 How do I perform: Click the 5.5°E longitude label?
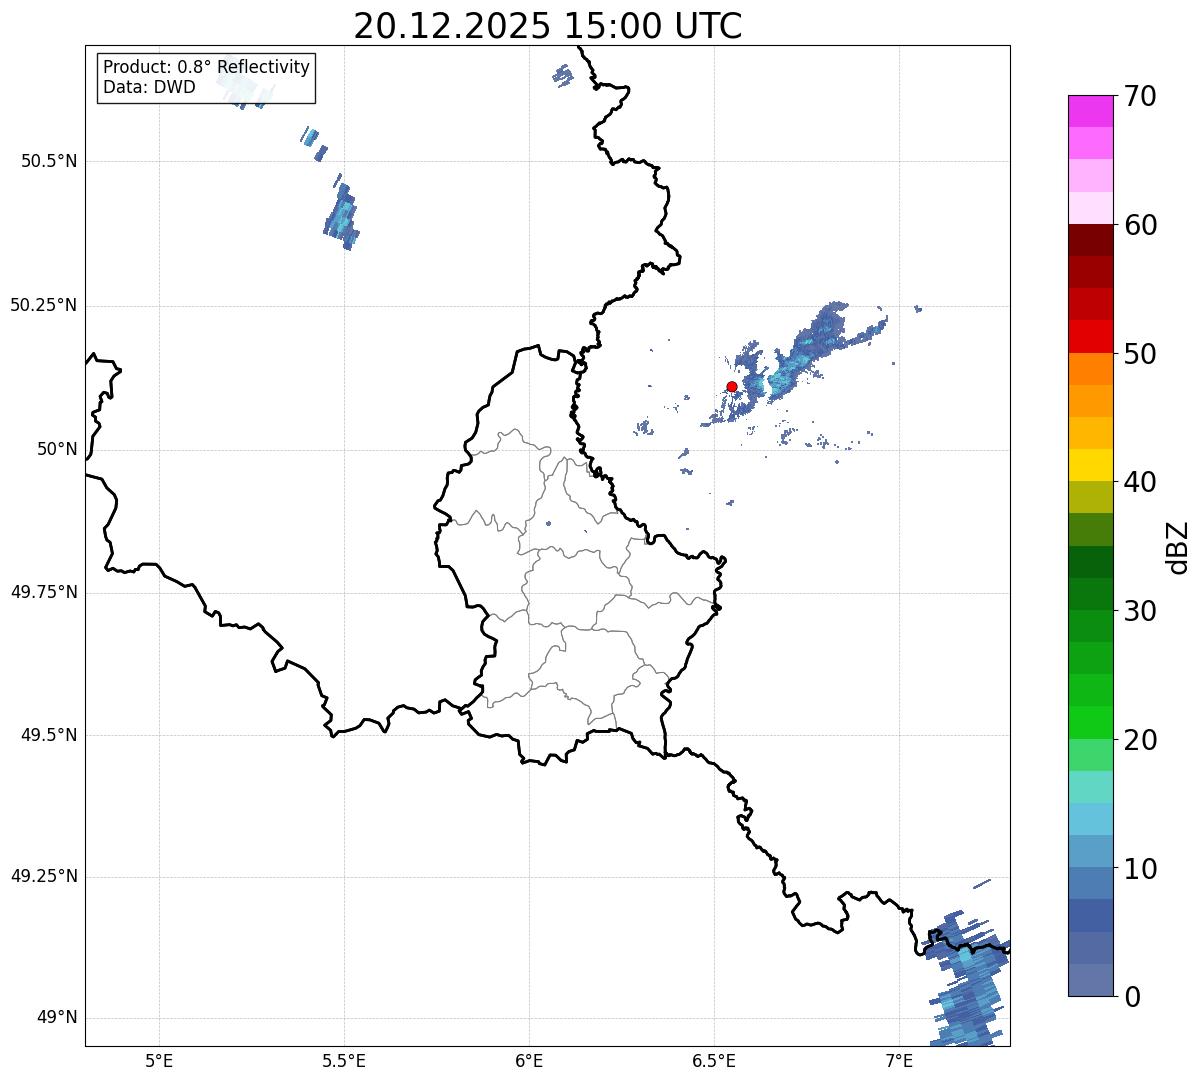click(x=344, y=1060)
